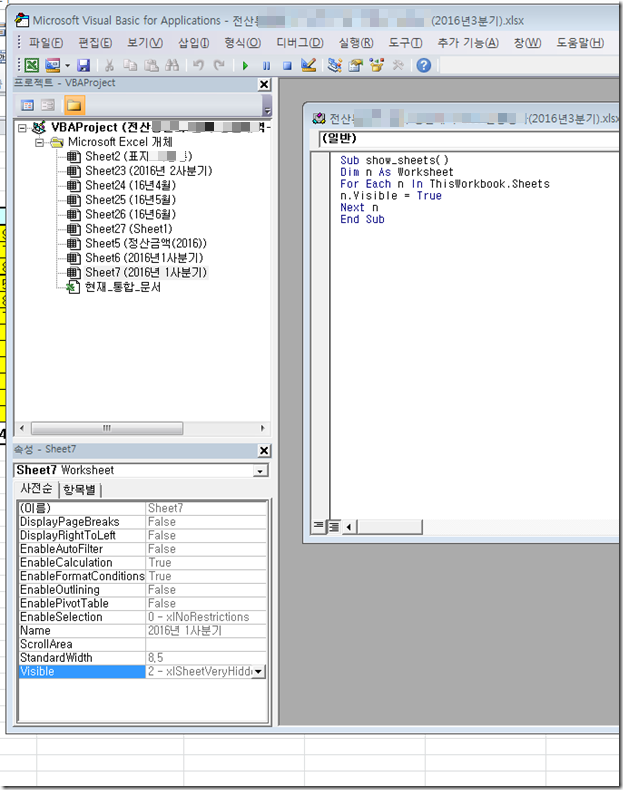Screen dimensions: 623x790
Task: Toggle Folders icon in project panel
Action: coord(74,105)
